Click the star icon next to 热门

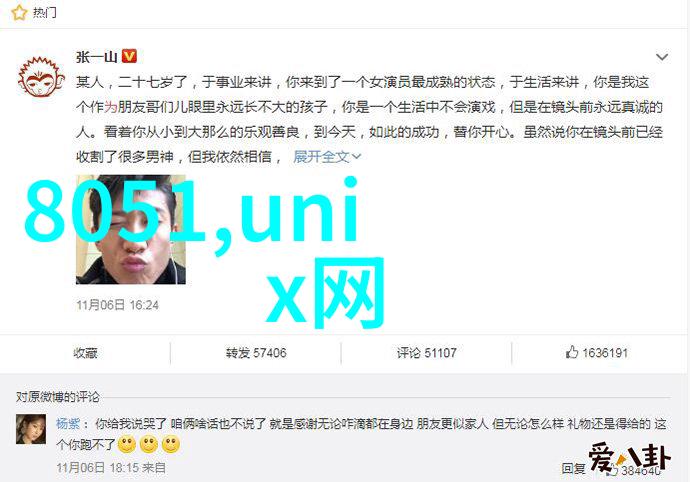(19, 13)
